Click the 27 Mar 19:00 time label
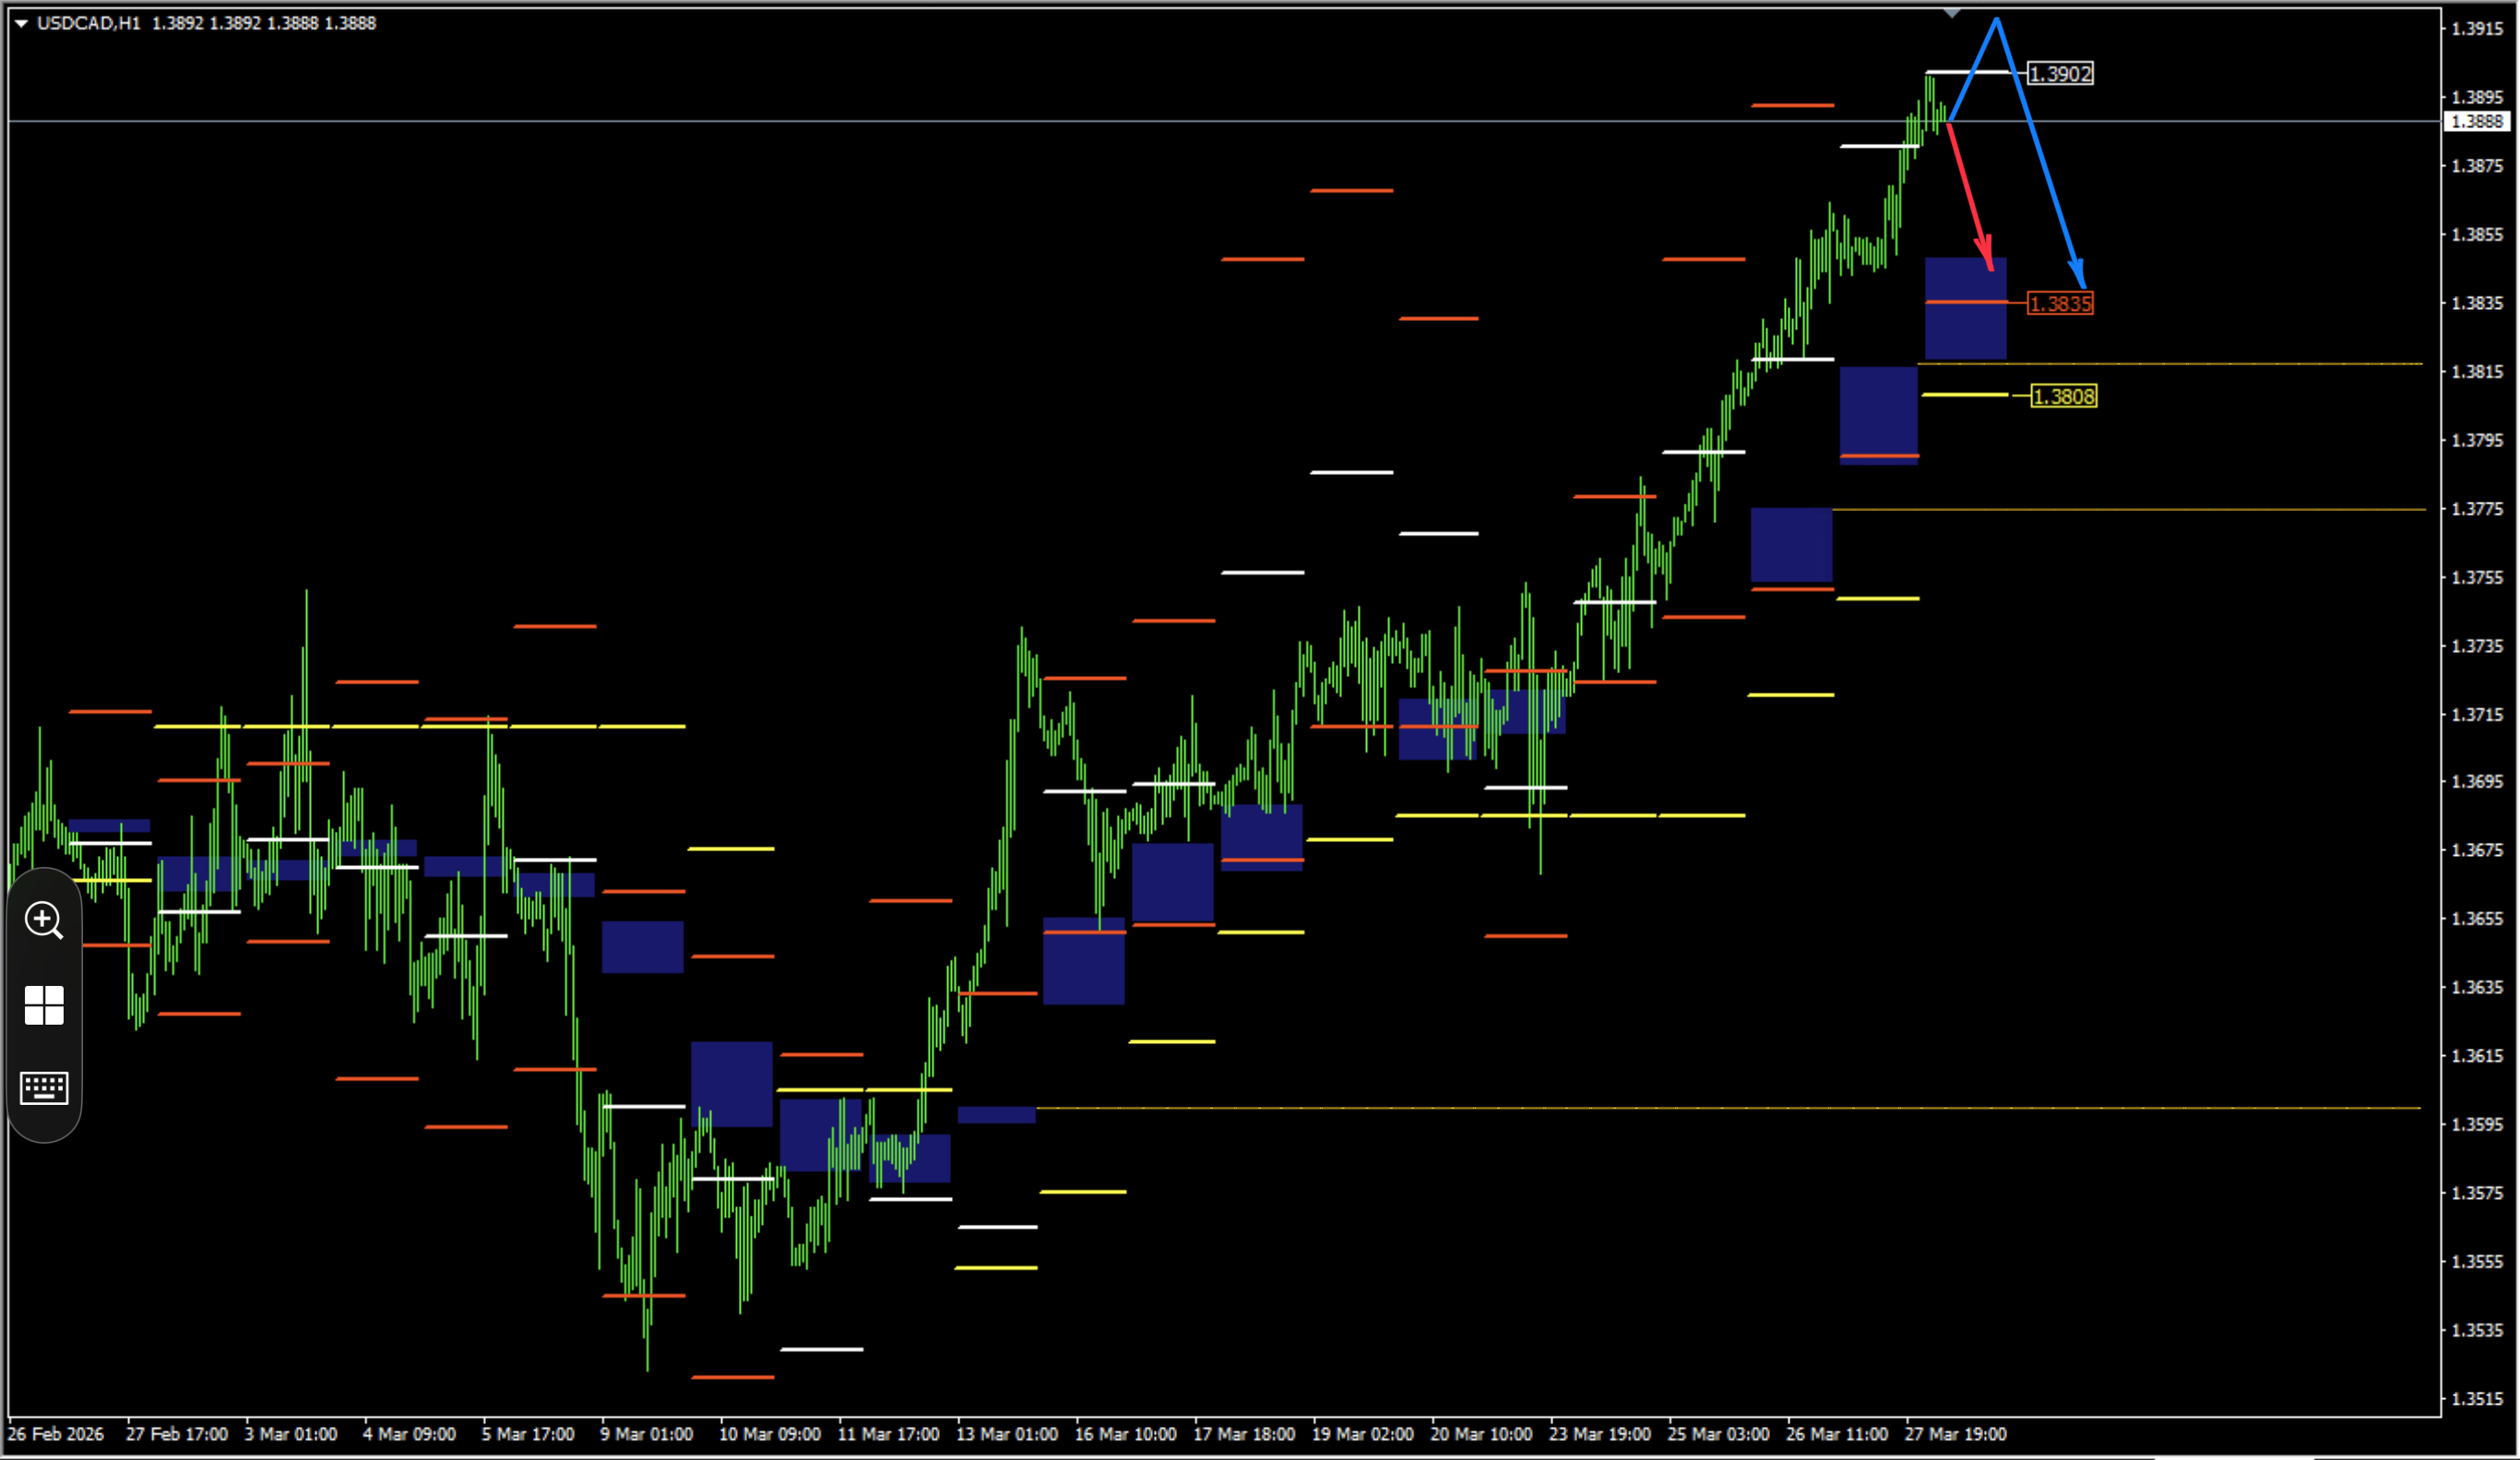 click(1956, 1435)
